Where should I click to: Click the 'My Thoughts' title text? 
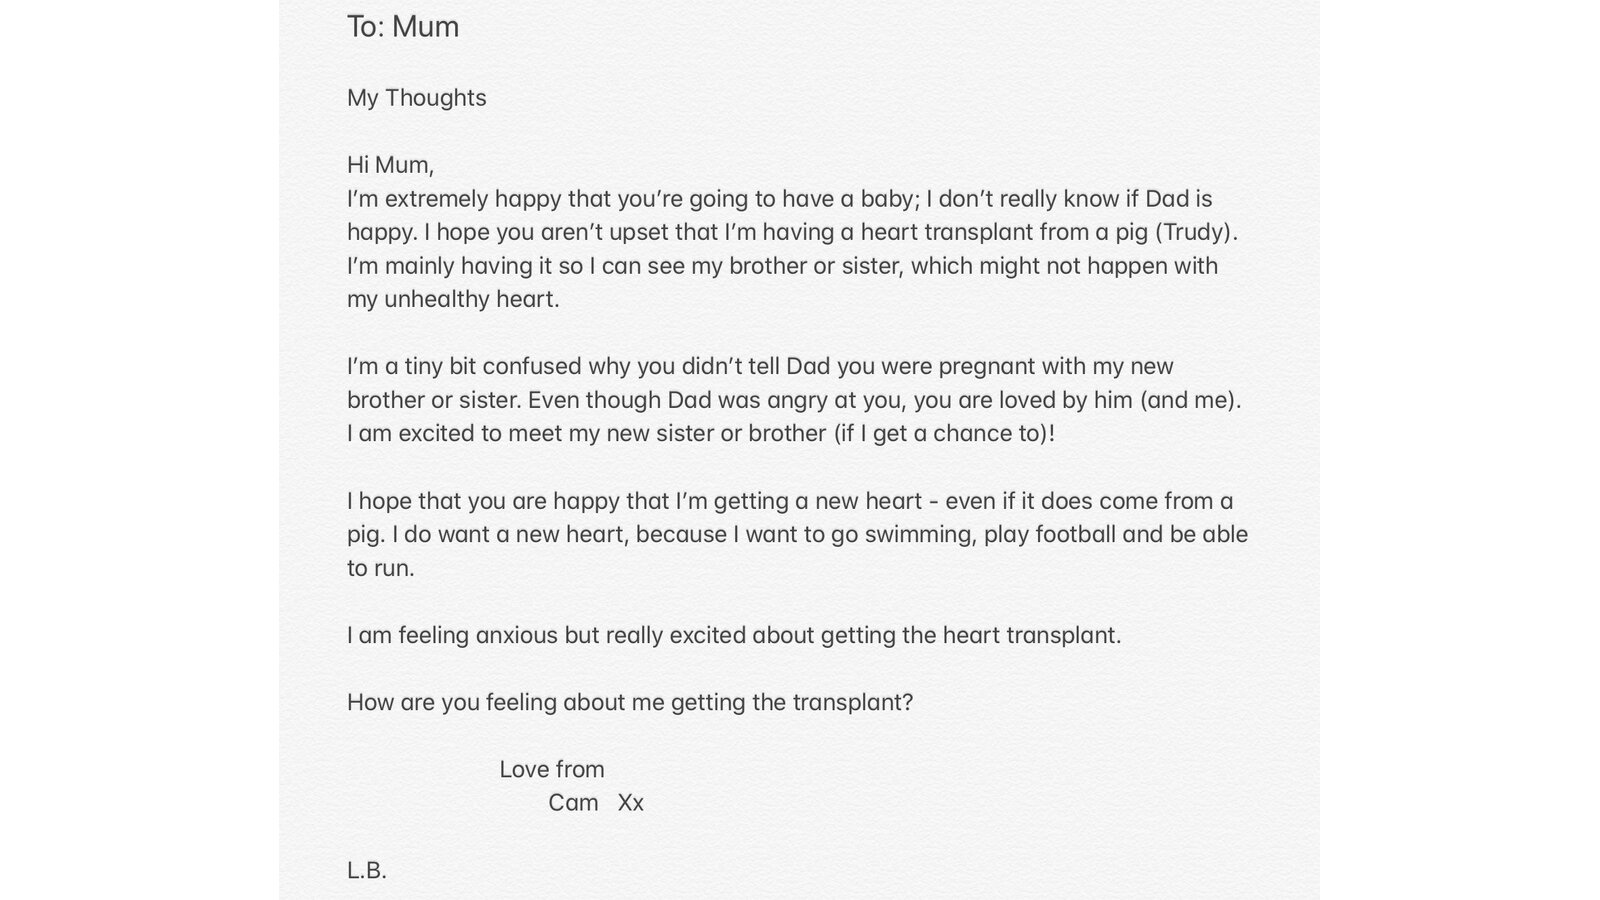[416, 98]
